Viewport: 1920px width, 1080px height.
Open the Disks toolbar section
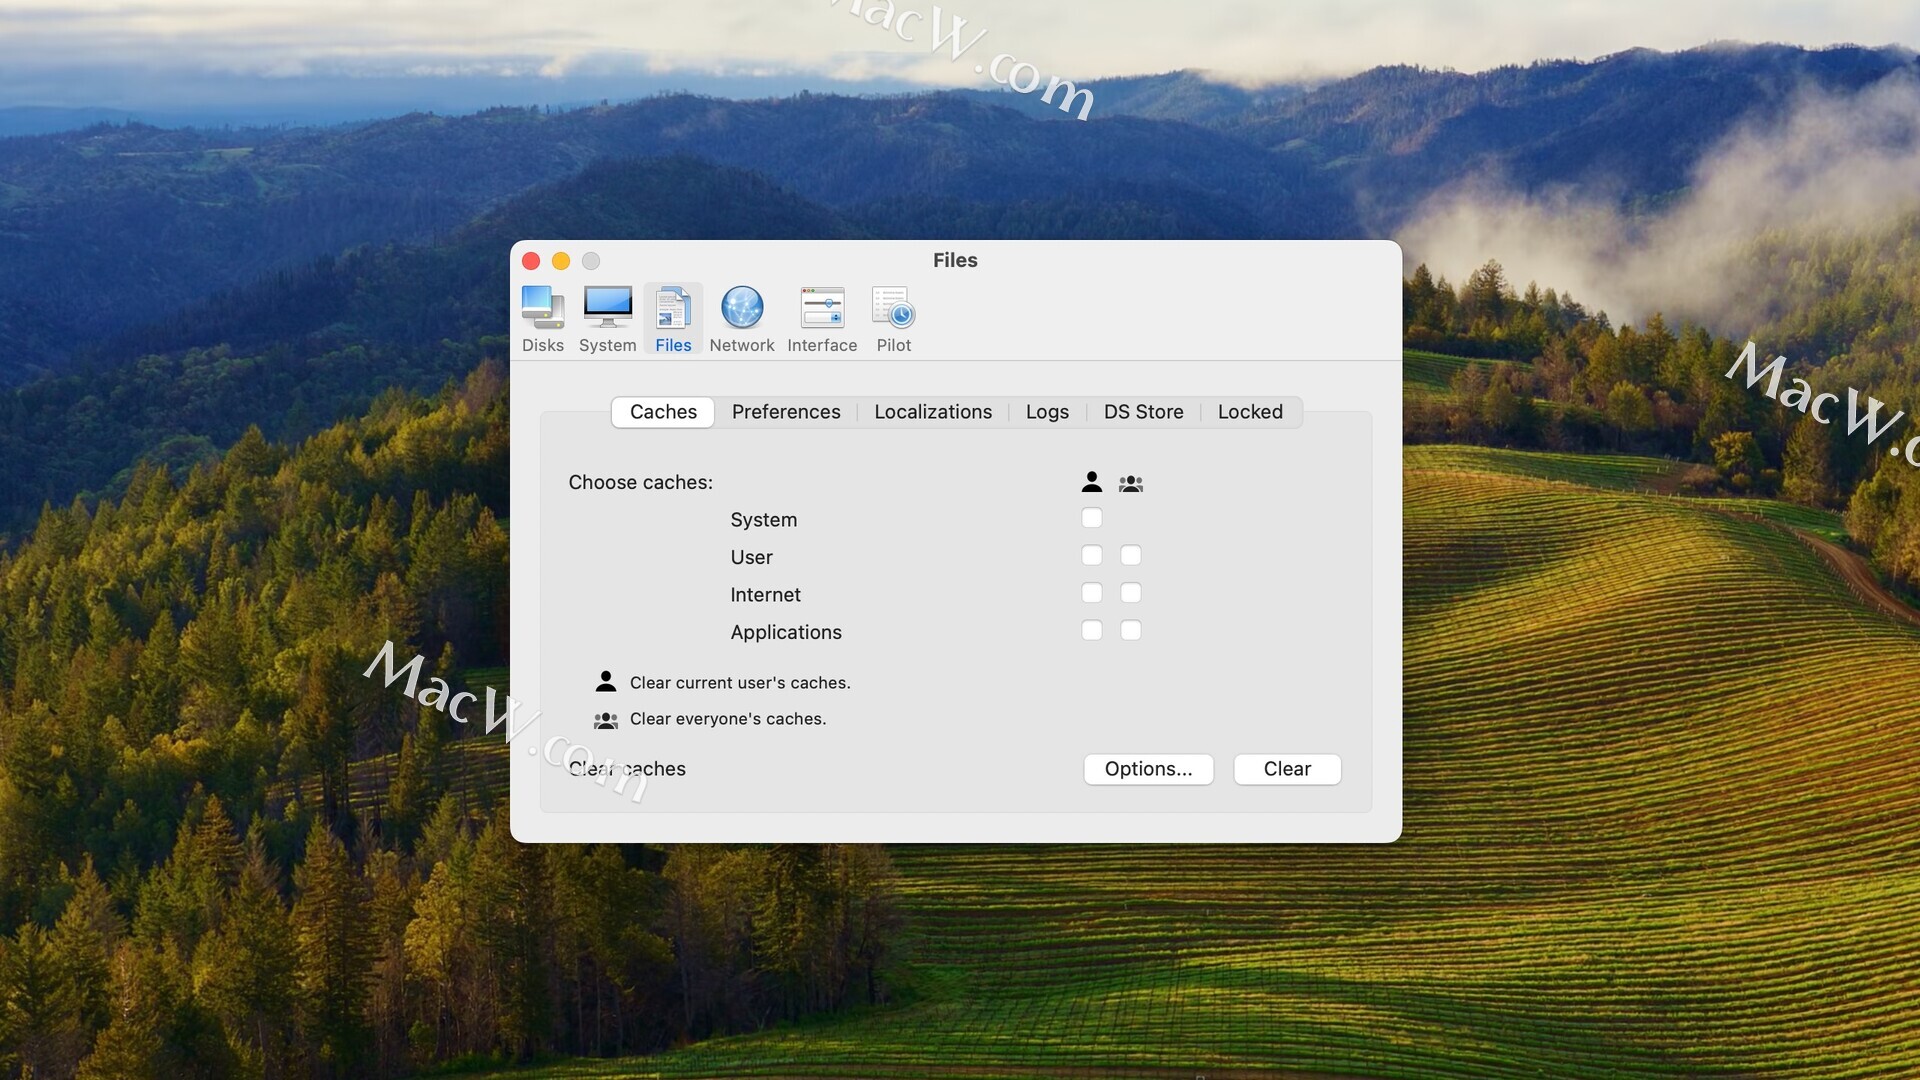coord(542,318)
